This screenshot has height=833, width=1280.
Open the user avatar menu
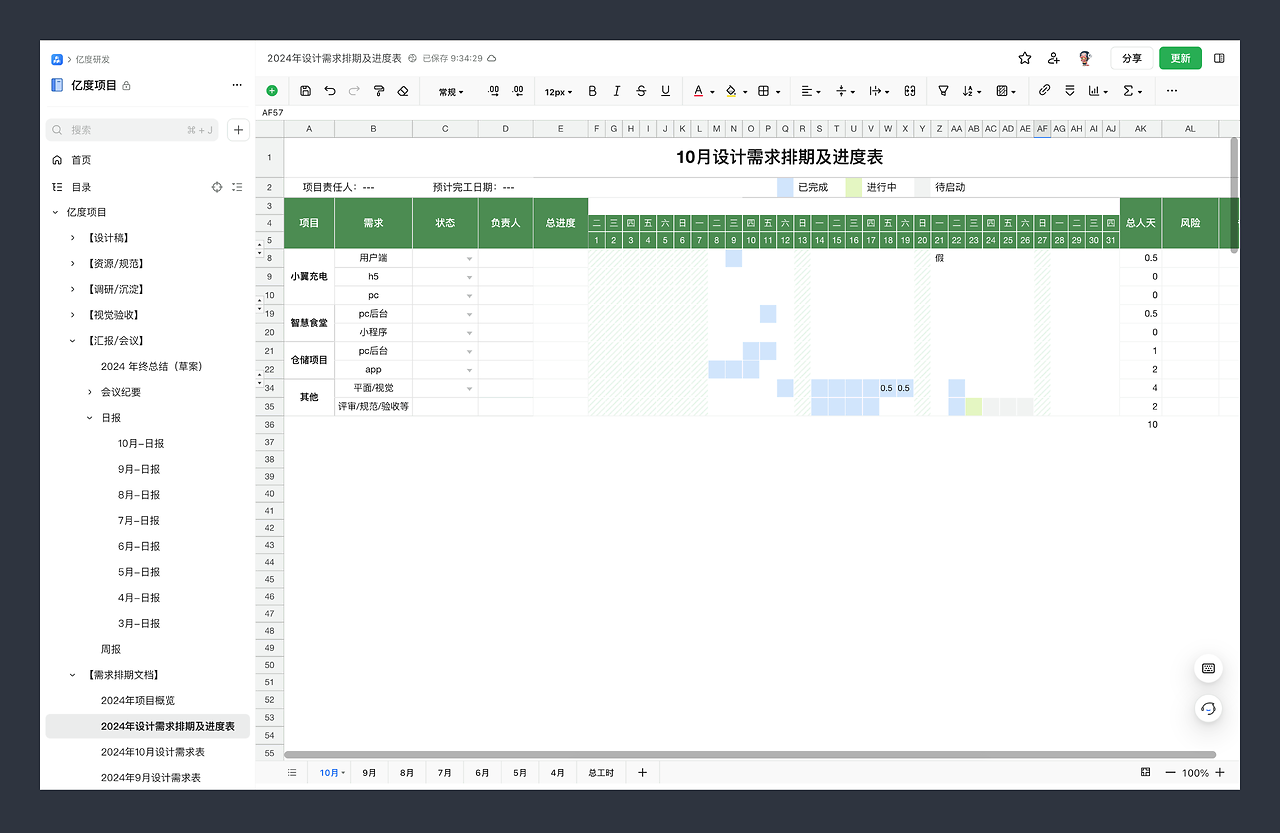(x=1085, y=58)
